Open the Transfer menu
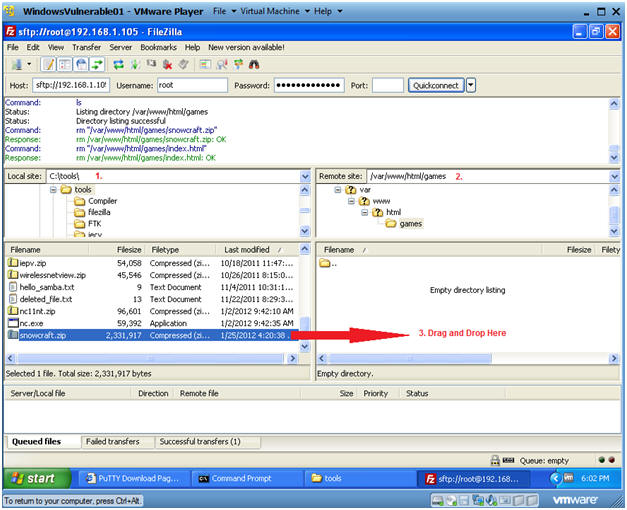This screenshot has height=510, width=627. pos(86,47)
